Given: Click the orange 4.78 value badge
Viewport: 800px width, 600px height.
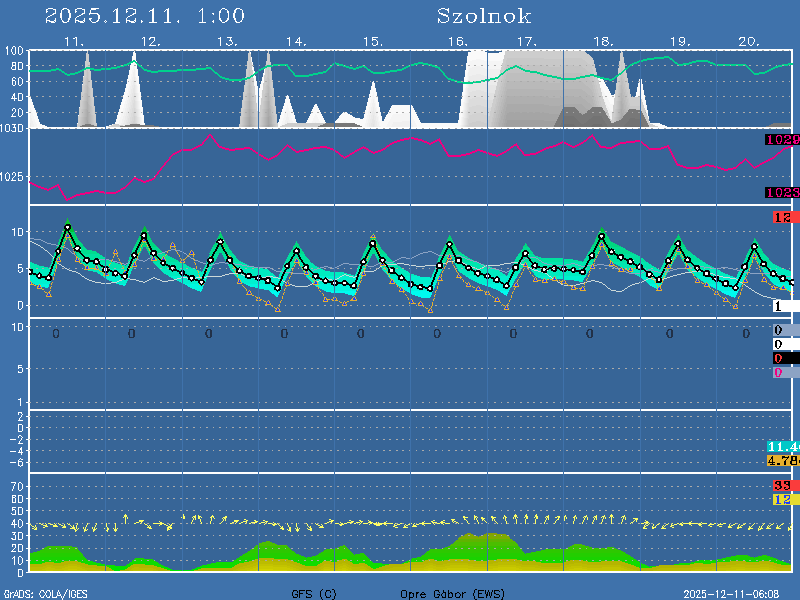Looking at the screenshot, I should point(782,460).
